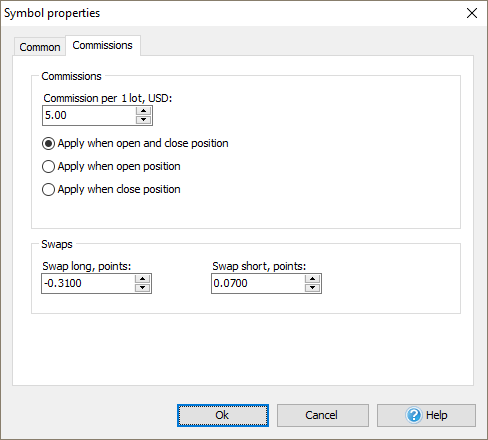Focus the Swap short points field
The image size is (488, 440).
tap(258, 284)
